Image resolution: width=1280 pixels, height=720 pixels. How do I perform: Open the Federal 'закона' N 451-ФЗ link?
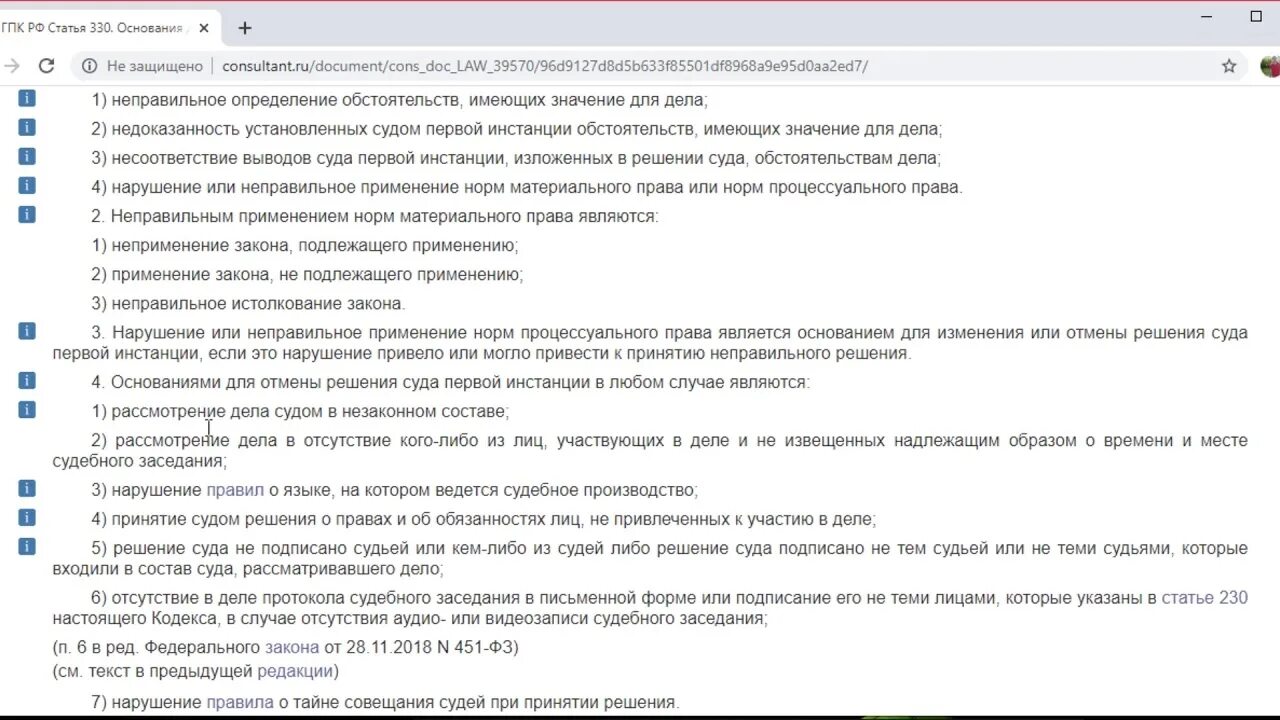[292, 647]
